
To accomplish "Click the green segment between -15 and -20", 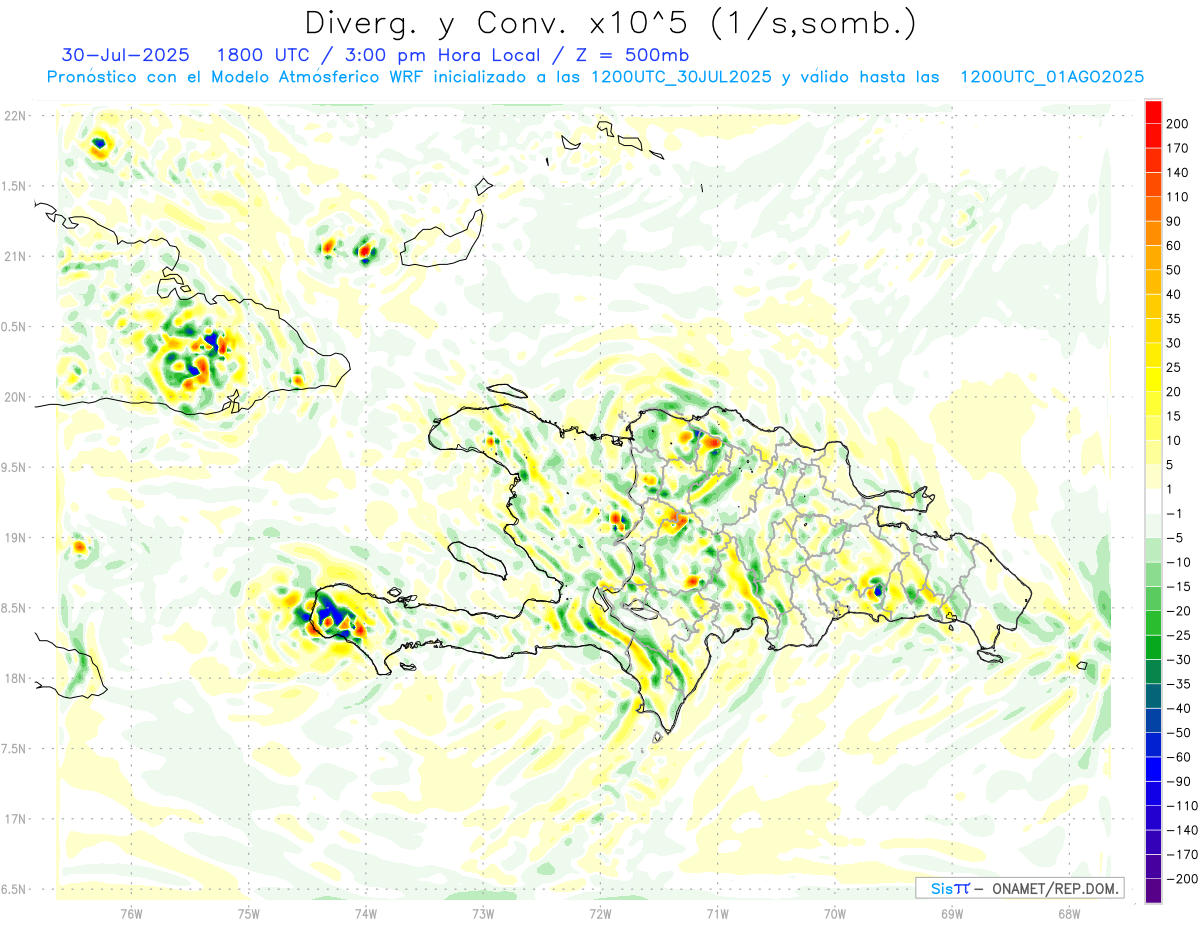I will click(x=1154, y=600).
